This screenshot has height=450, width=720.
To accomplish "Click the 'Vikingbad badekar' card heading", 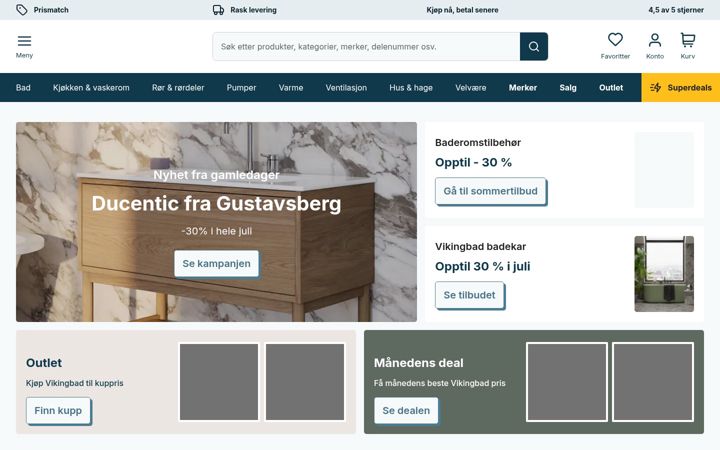I will (480, 247).
